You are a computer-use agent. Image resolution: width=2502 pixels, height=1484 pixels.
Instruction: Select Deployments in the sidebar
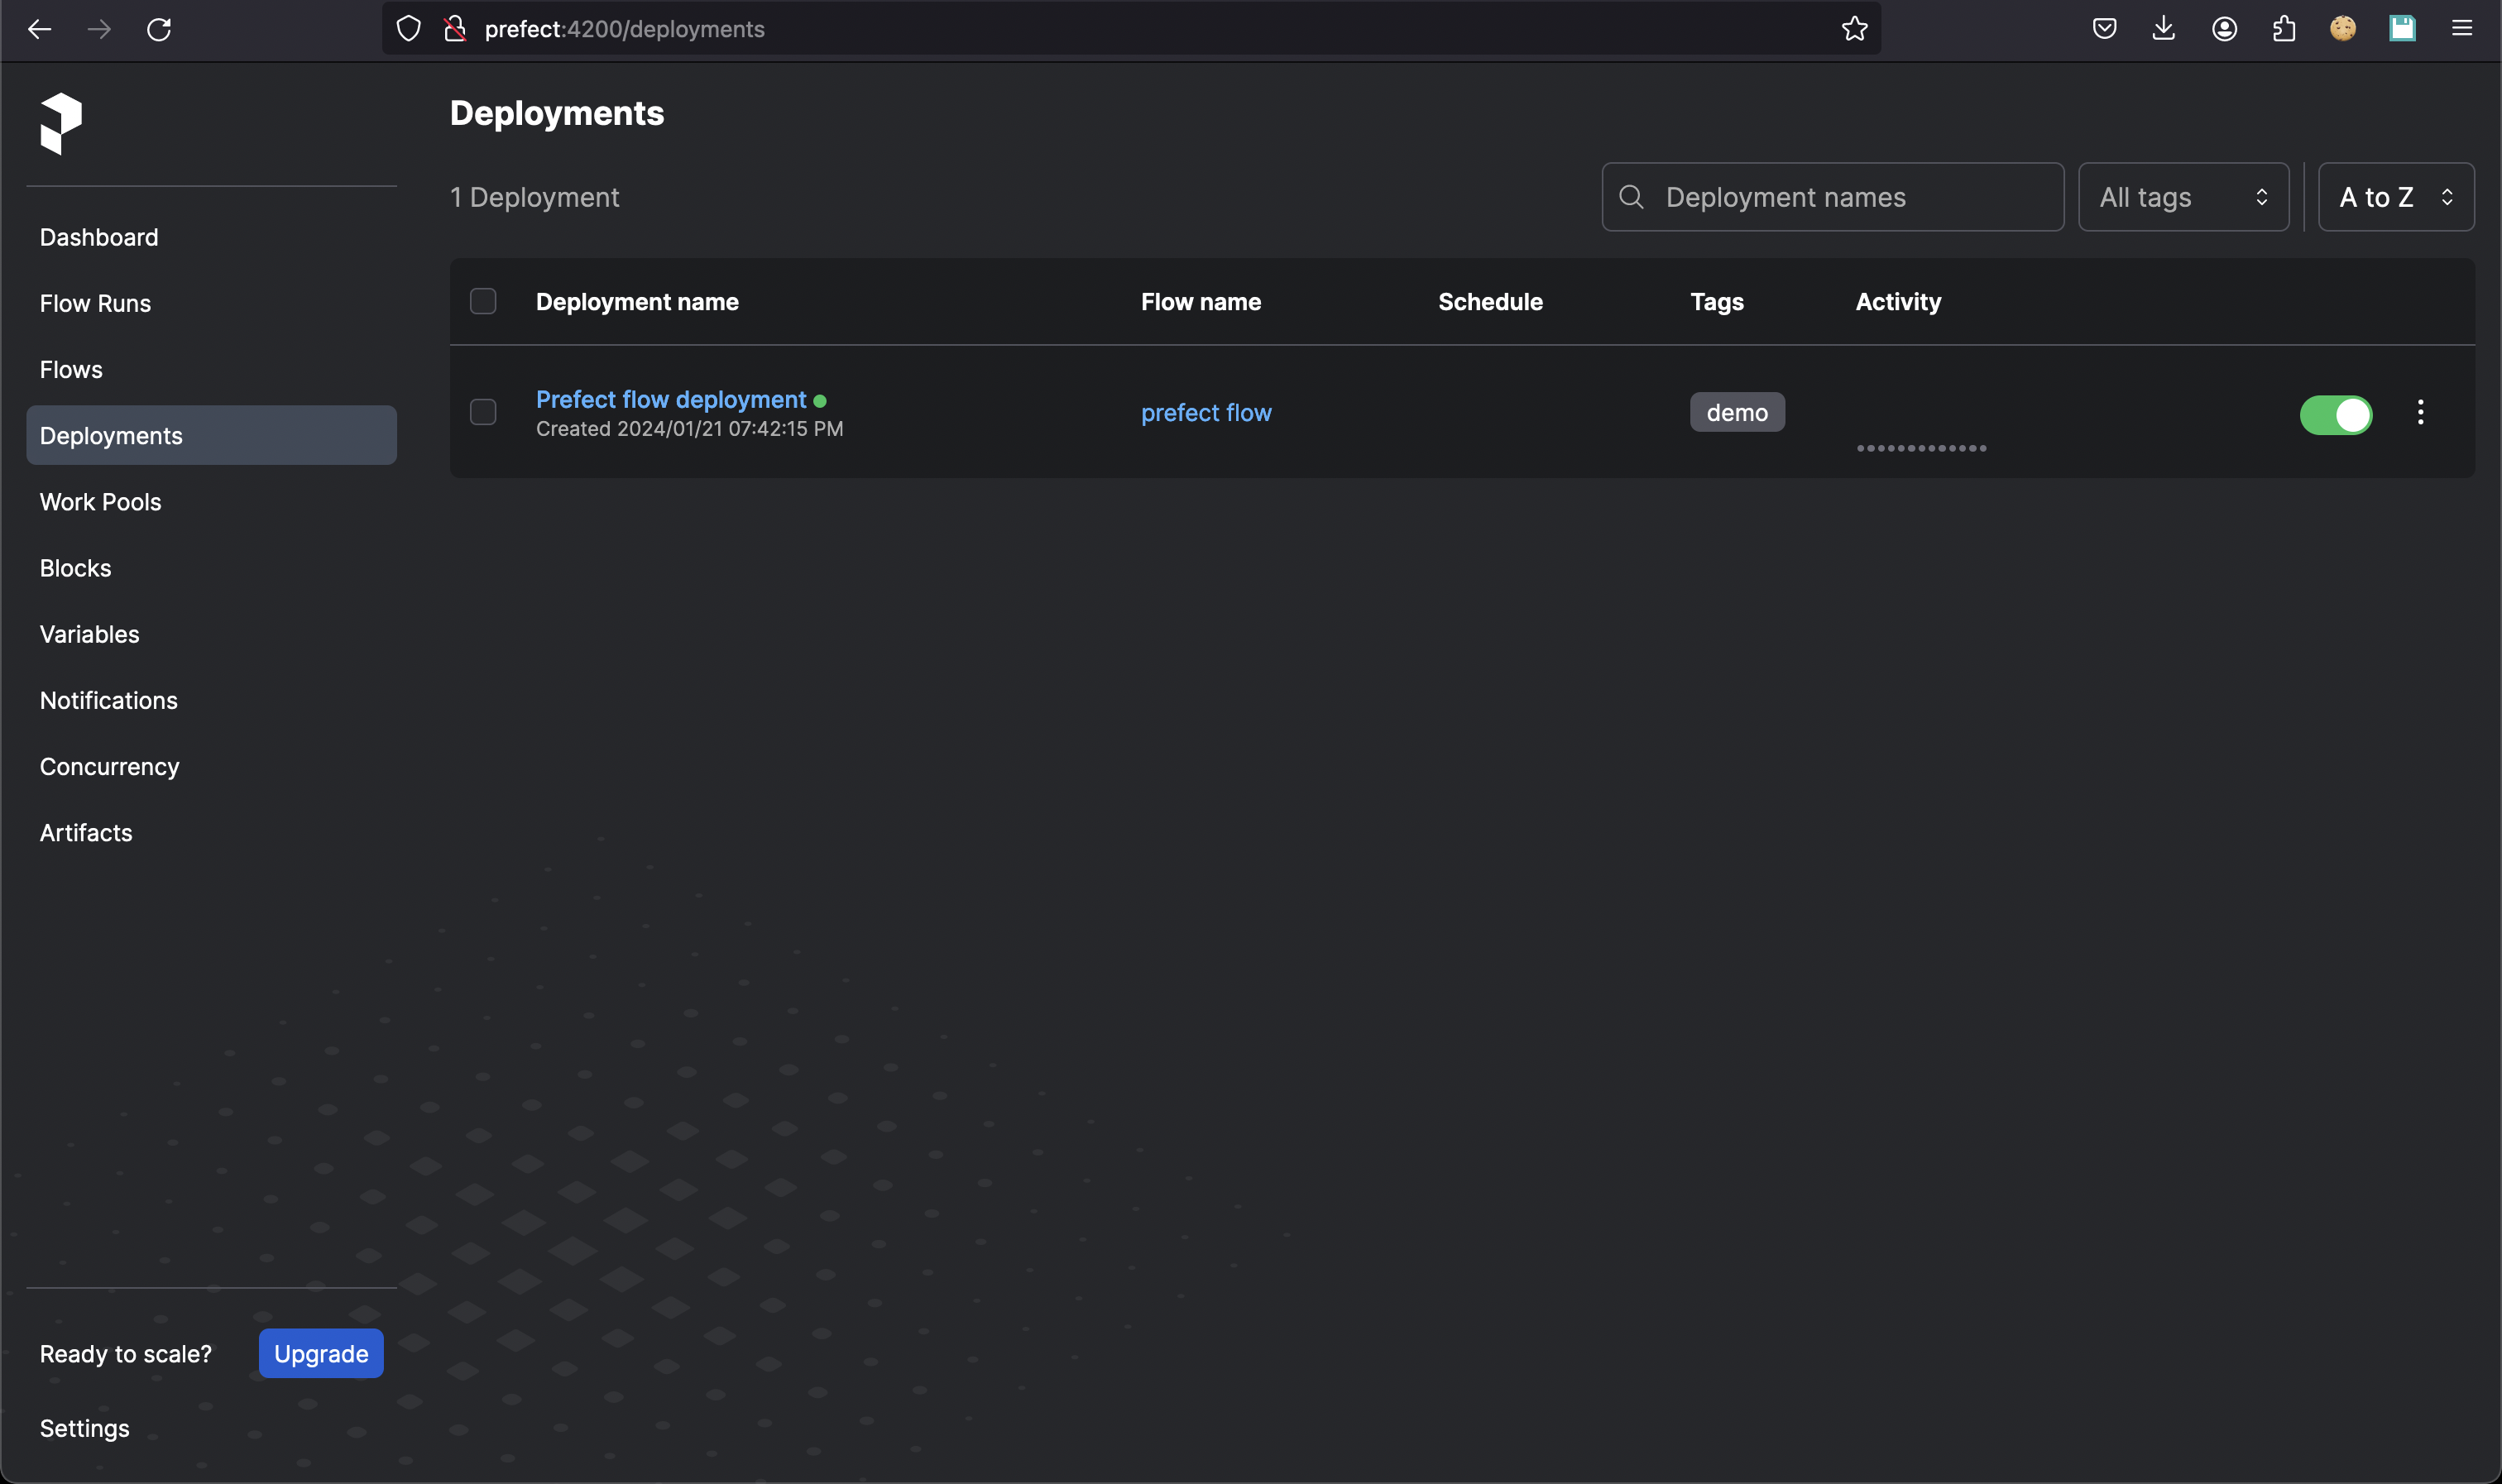pyautogui.click(x=211, y=435)
